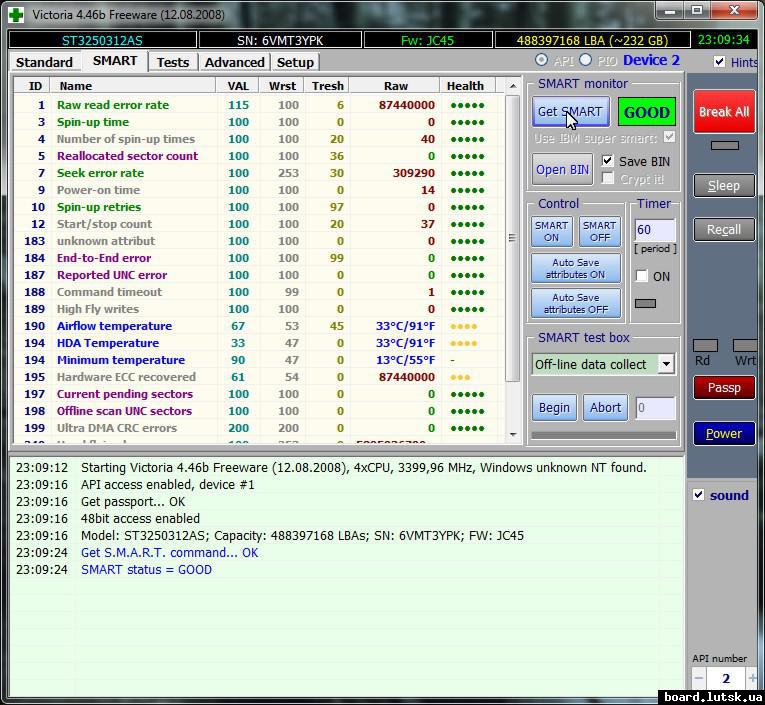Disable the sound checkbox

pyautogui.click(x=699, y=495)
